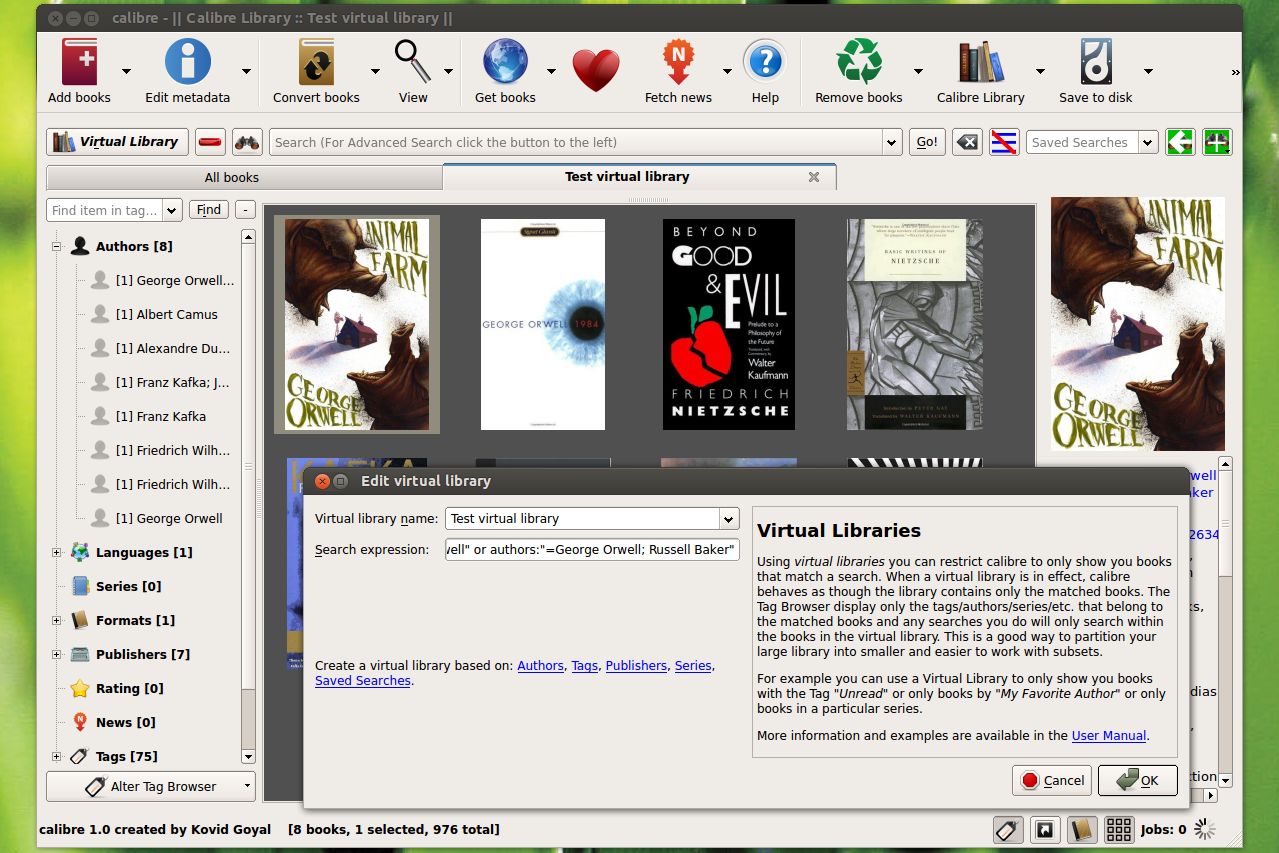This screenshot has width=1279, height=853.
Task: Click the Fetch news icon
Action: [678, 62]
